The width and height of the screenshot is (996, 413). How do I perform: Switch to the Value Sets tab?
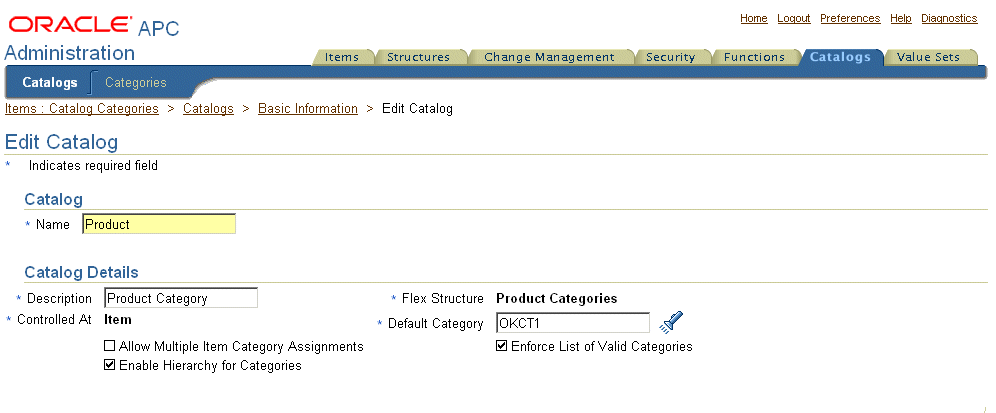point(928,57)
